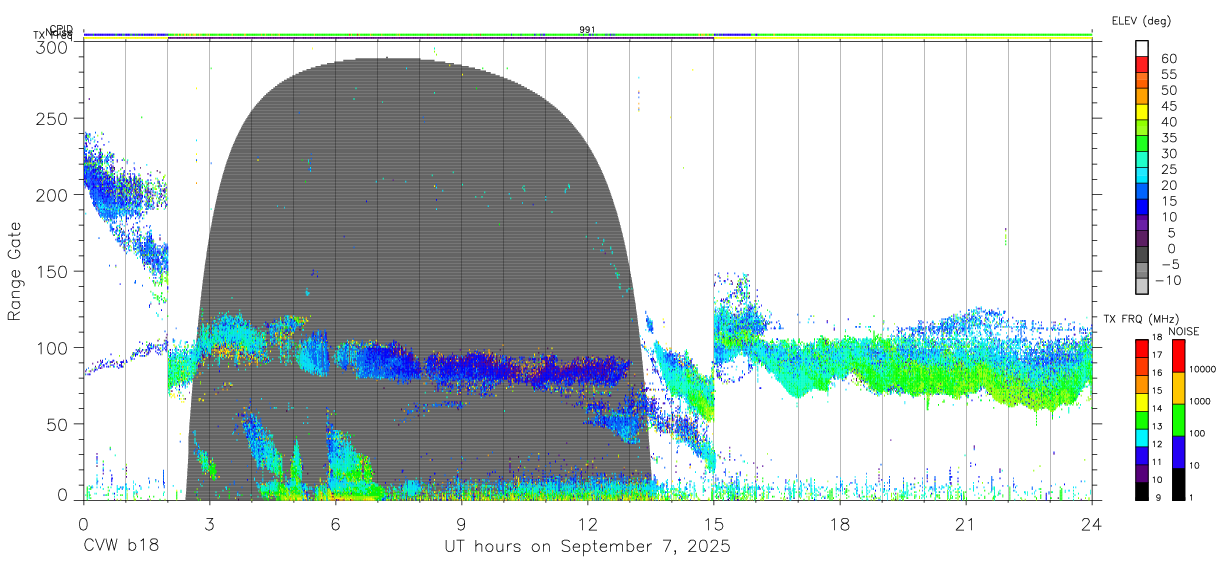Select the 150 tick on Range Gate axis
Image resolution: width=1228 pixels, height=567 pixels.
[53, 271]
